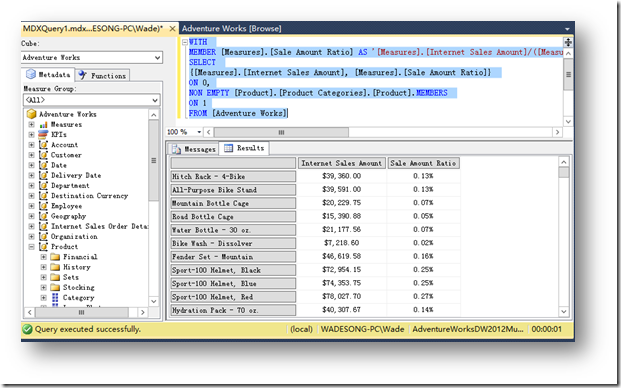Expand the Customer dimension node

coord(31,155)
